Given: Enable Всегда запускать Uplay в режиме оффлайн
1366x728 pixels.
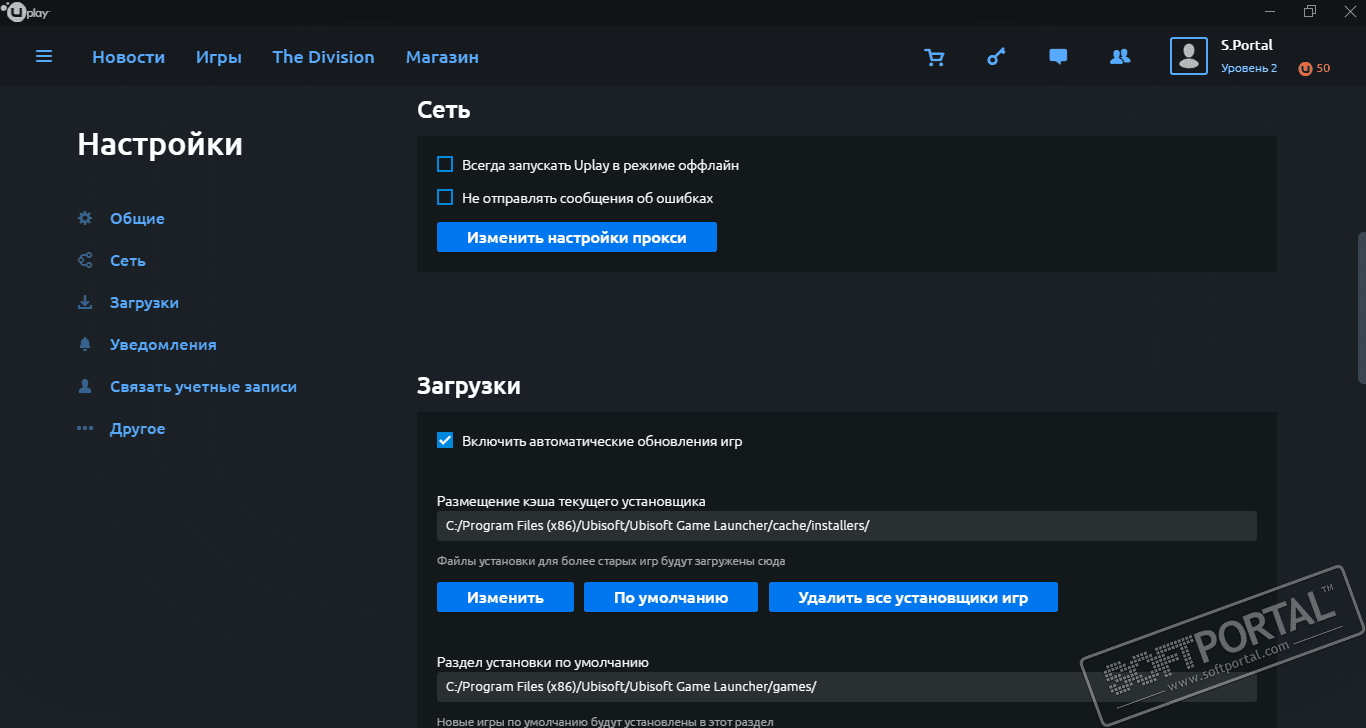Looking at the screenshot, I should coord(446,165).
